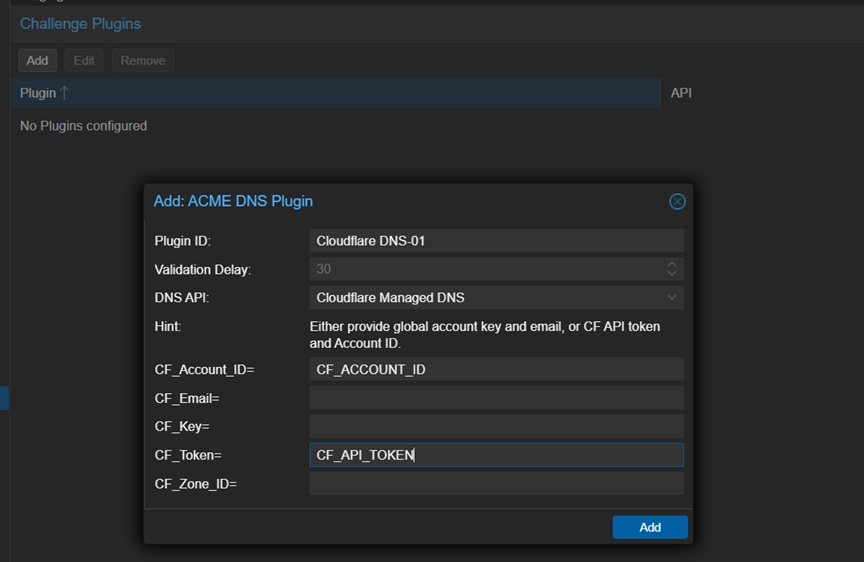Click the Add button in Challenge Plugins toolbar
Image resolution: width=864 pixels, height=562 pixels.
click(37, 61)
